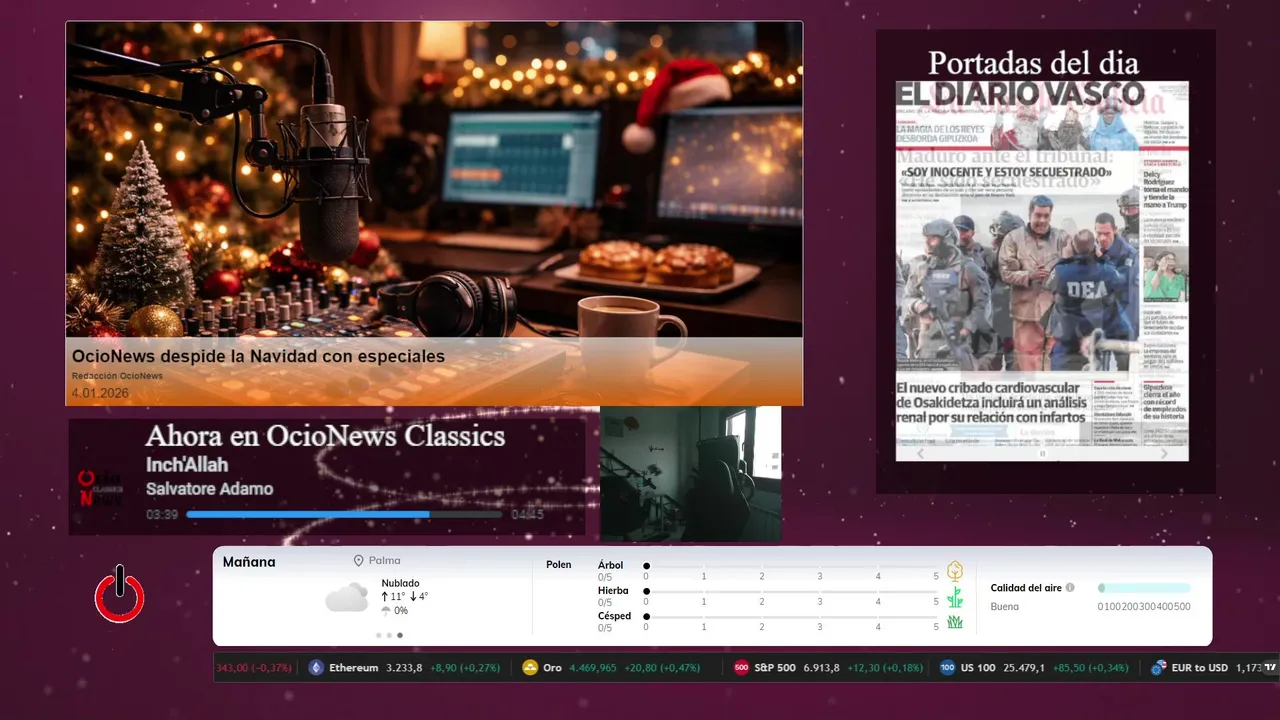Click the Mañana forecast heading

[x=249, y=562]
